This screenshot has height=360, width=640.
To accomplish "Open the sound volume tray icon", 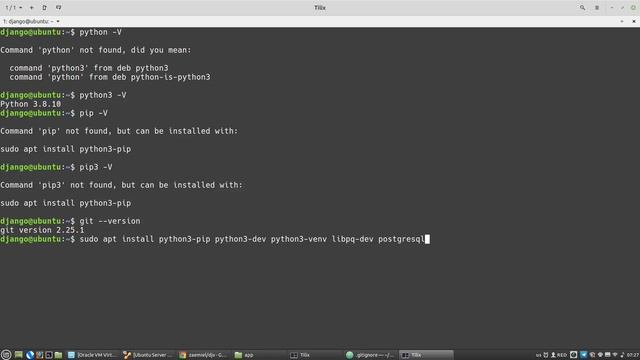I will [622, 355].
